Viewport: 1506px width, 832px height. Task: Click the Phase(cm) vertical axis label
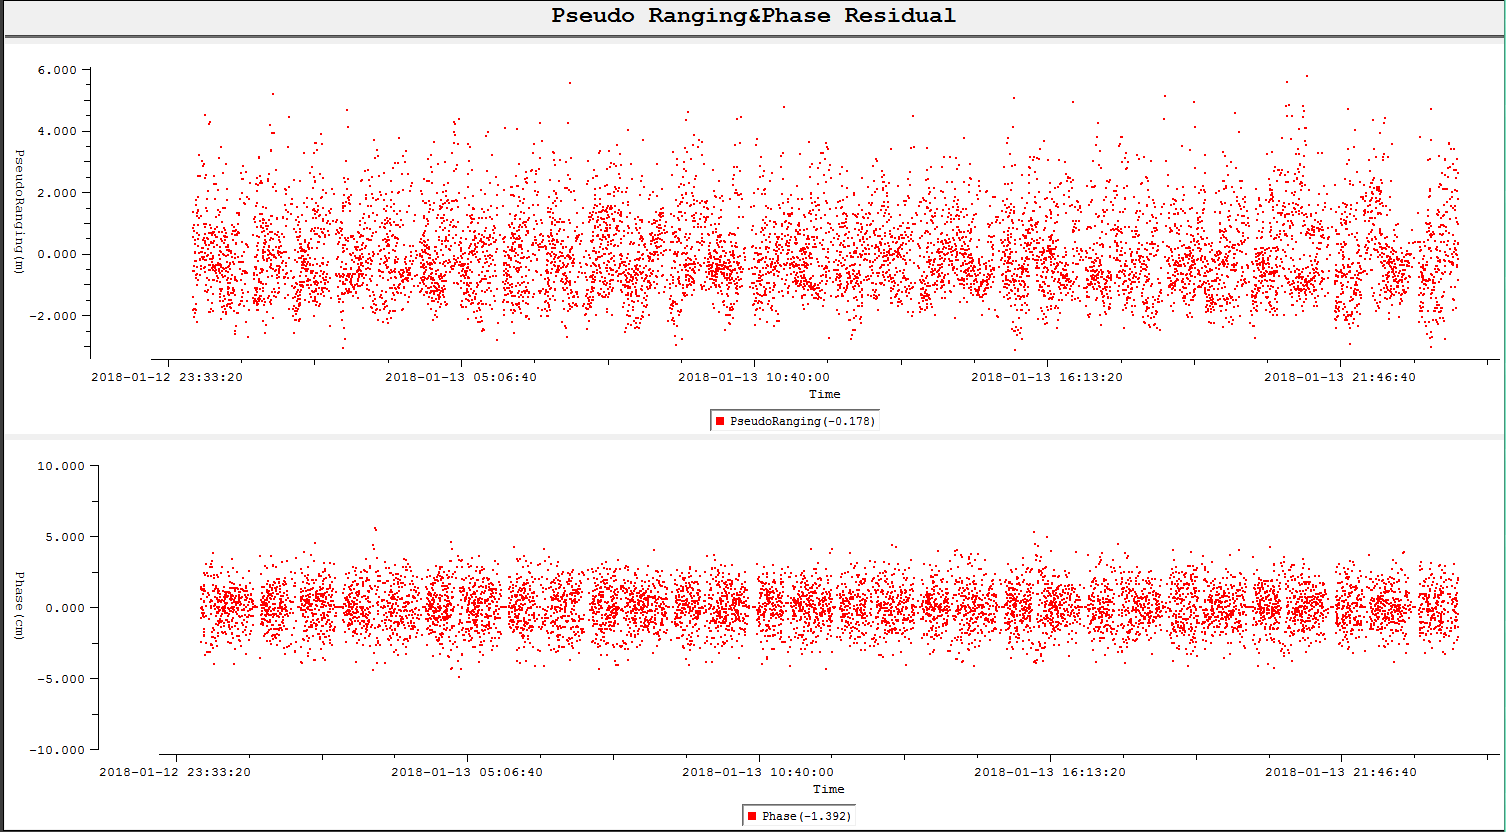pyautogui.click(x=19, y=606)
